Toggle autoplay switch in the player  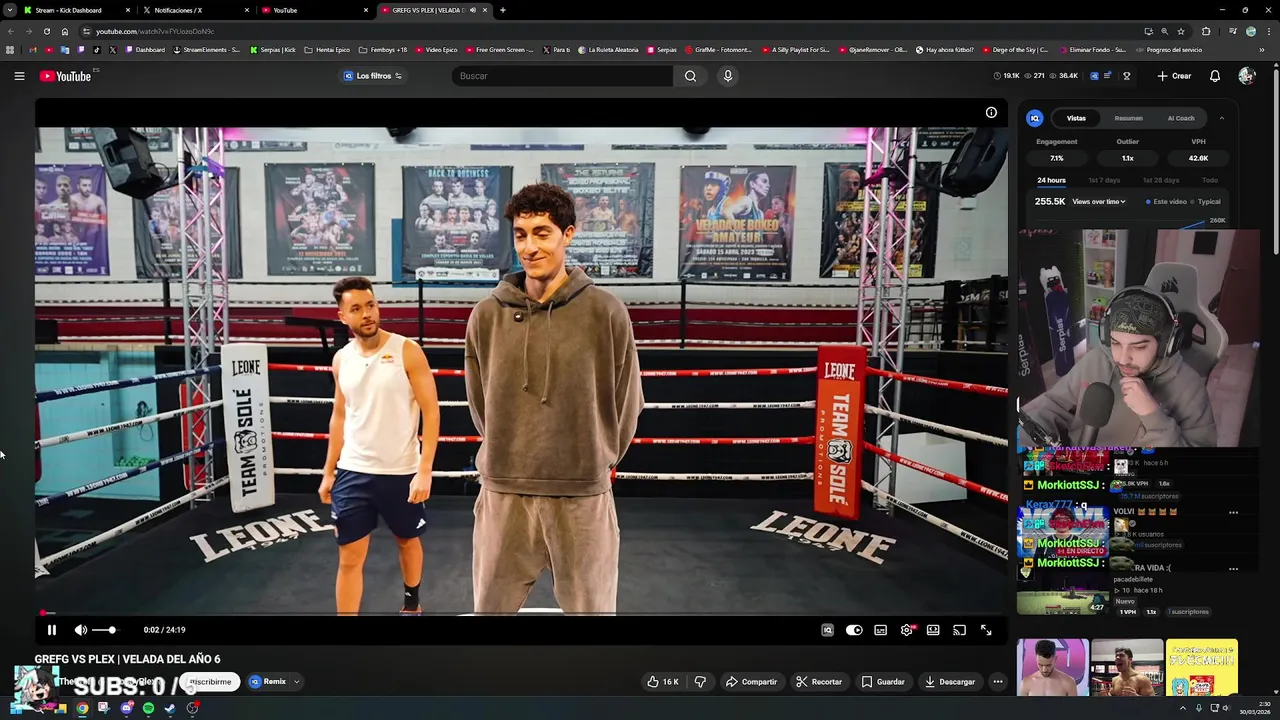pyautogui.click(x=854, y=630)
